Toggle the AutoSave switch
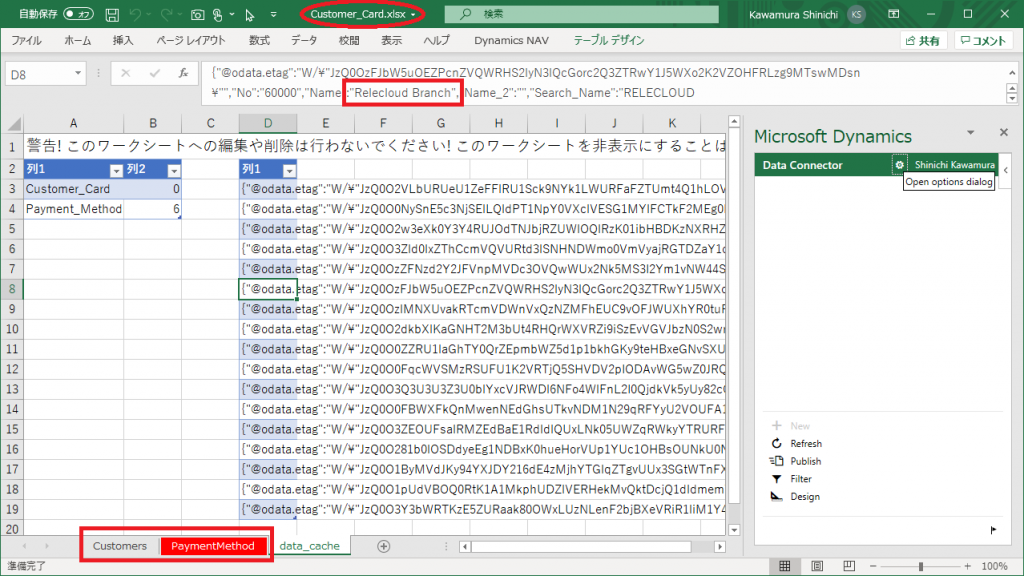 click(78, 14)
